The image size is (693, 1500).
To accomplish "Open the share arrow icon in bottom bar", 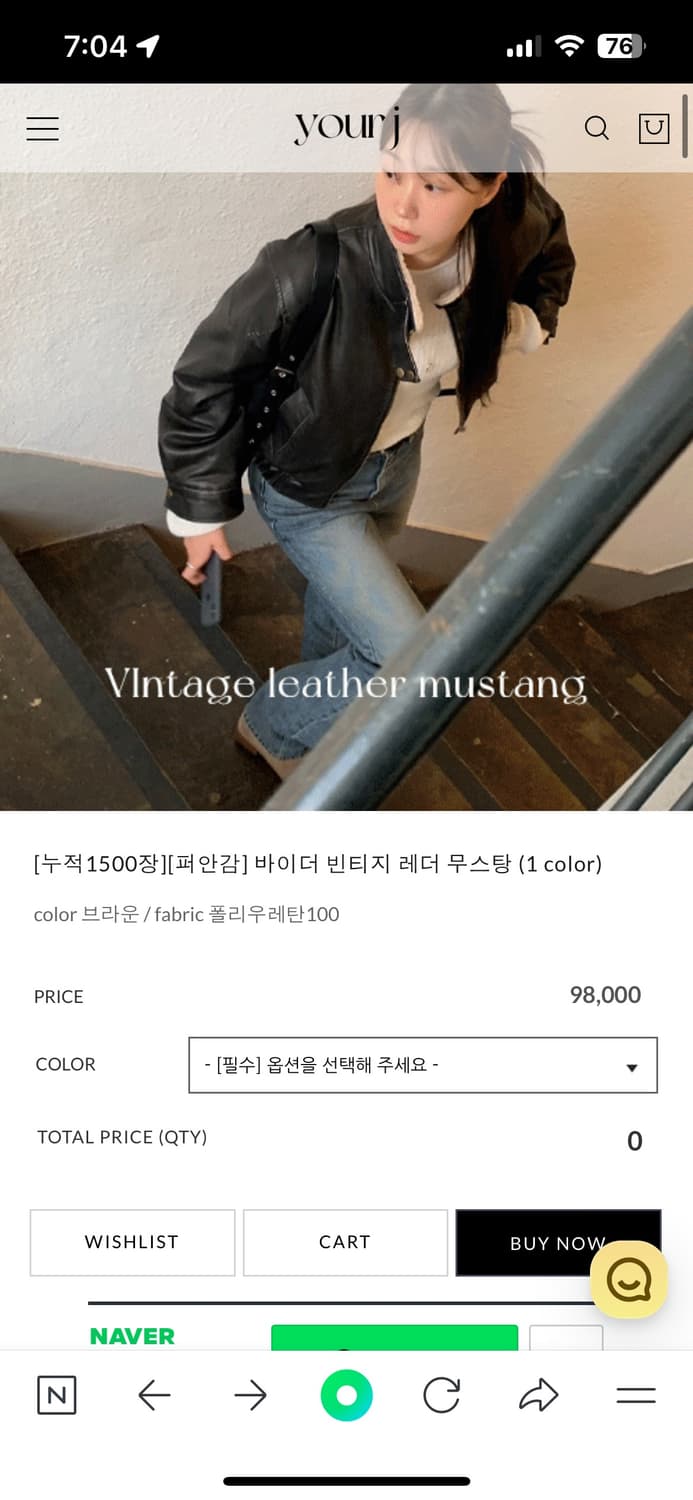I will 538,1393.
